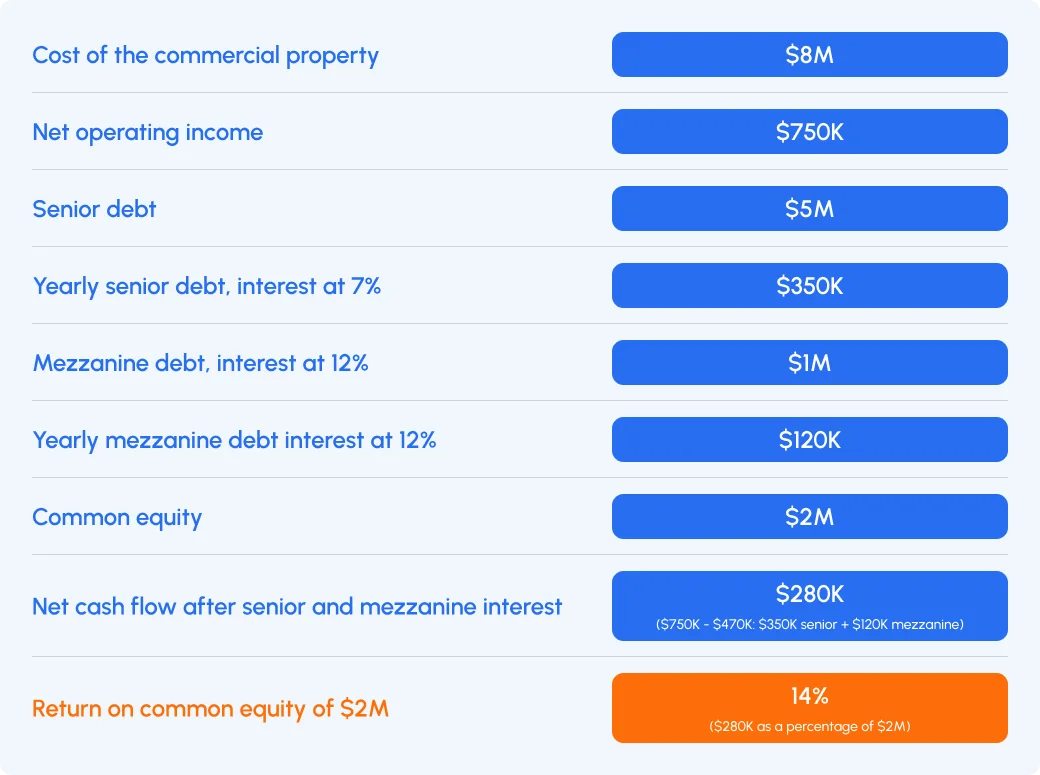The width and height of the screenshot is (1040, 775).
Task: Click the orange 14% return box
Action: click(809, 708)
